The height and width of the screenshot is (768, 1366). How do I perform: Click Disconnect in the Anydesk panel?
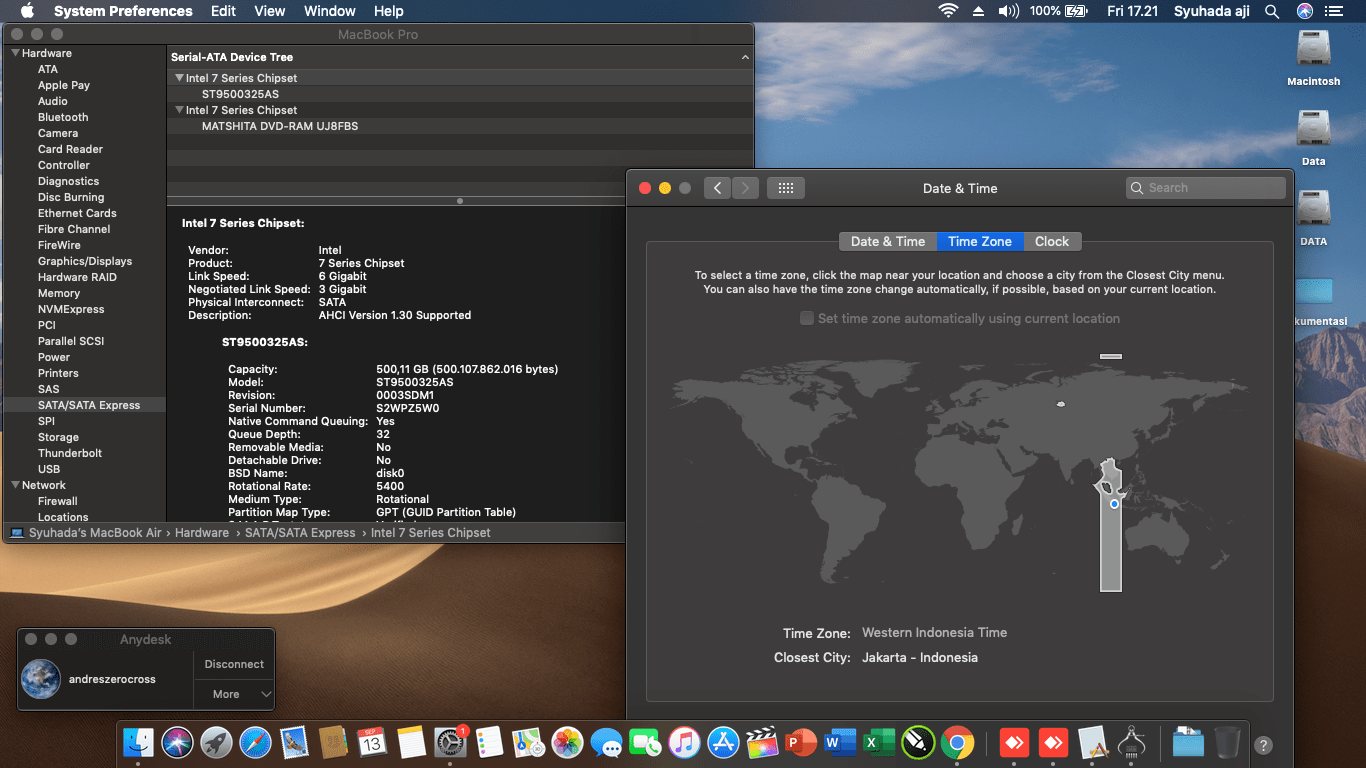click(x=234, y=664)
